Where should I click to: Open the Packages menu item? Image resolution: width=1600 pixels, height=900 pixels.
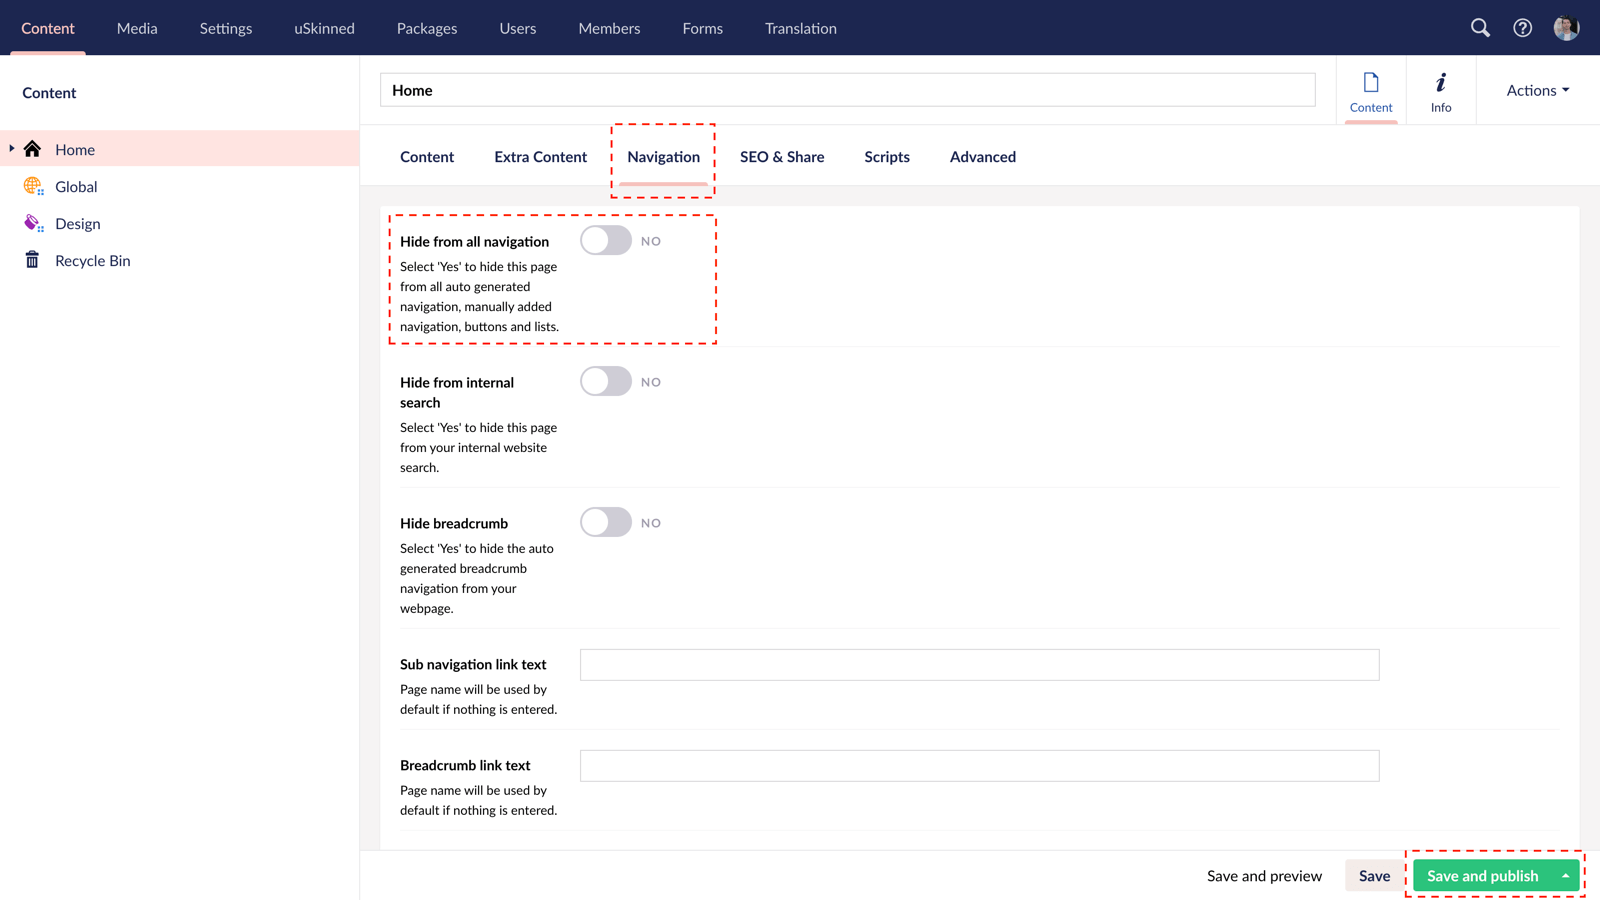(x=426, y=28)
